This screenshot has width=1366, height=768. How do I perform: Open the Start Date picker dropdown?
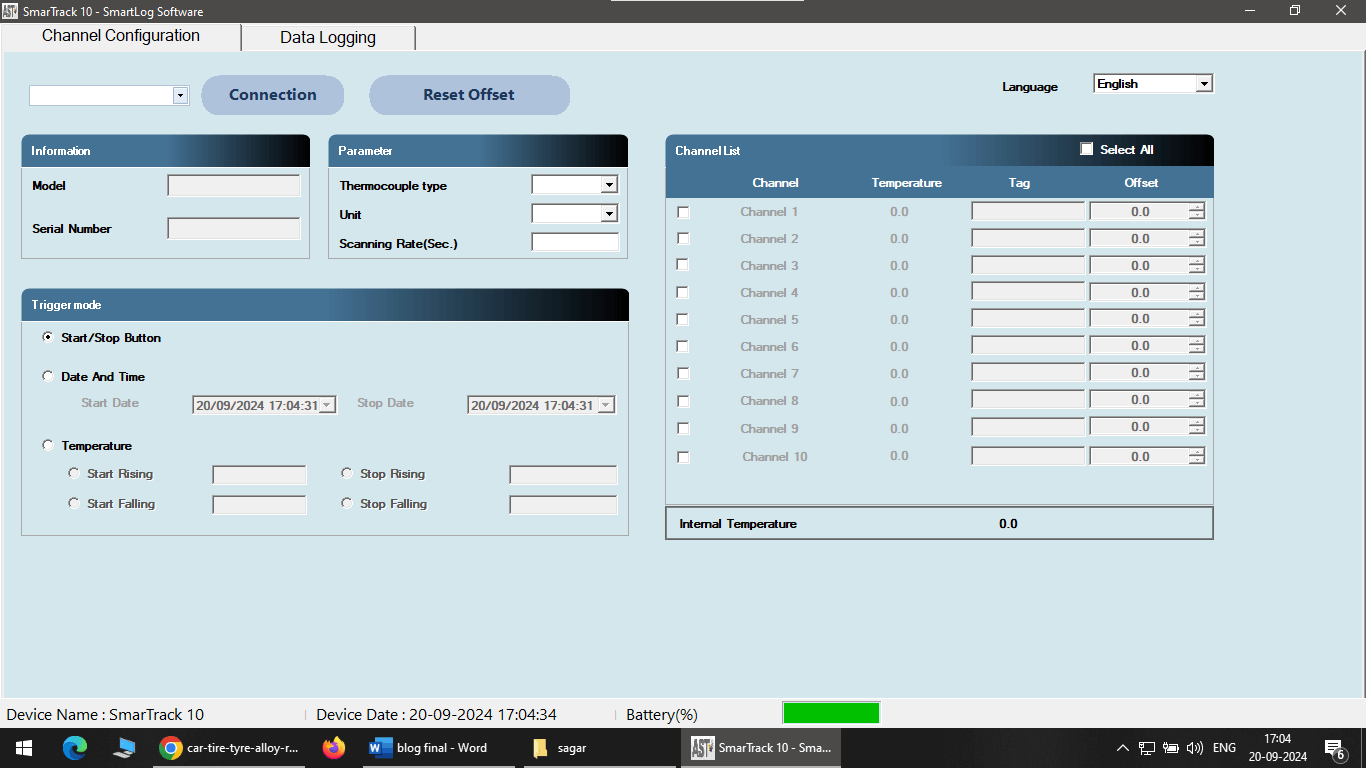click(x=327, y=406)
